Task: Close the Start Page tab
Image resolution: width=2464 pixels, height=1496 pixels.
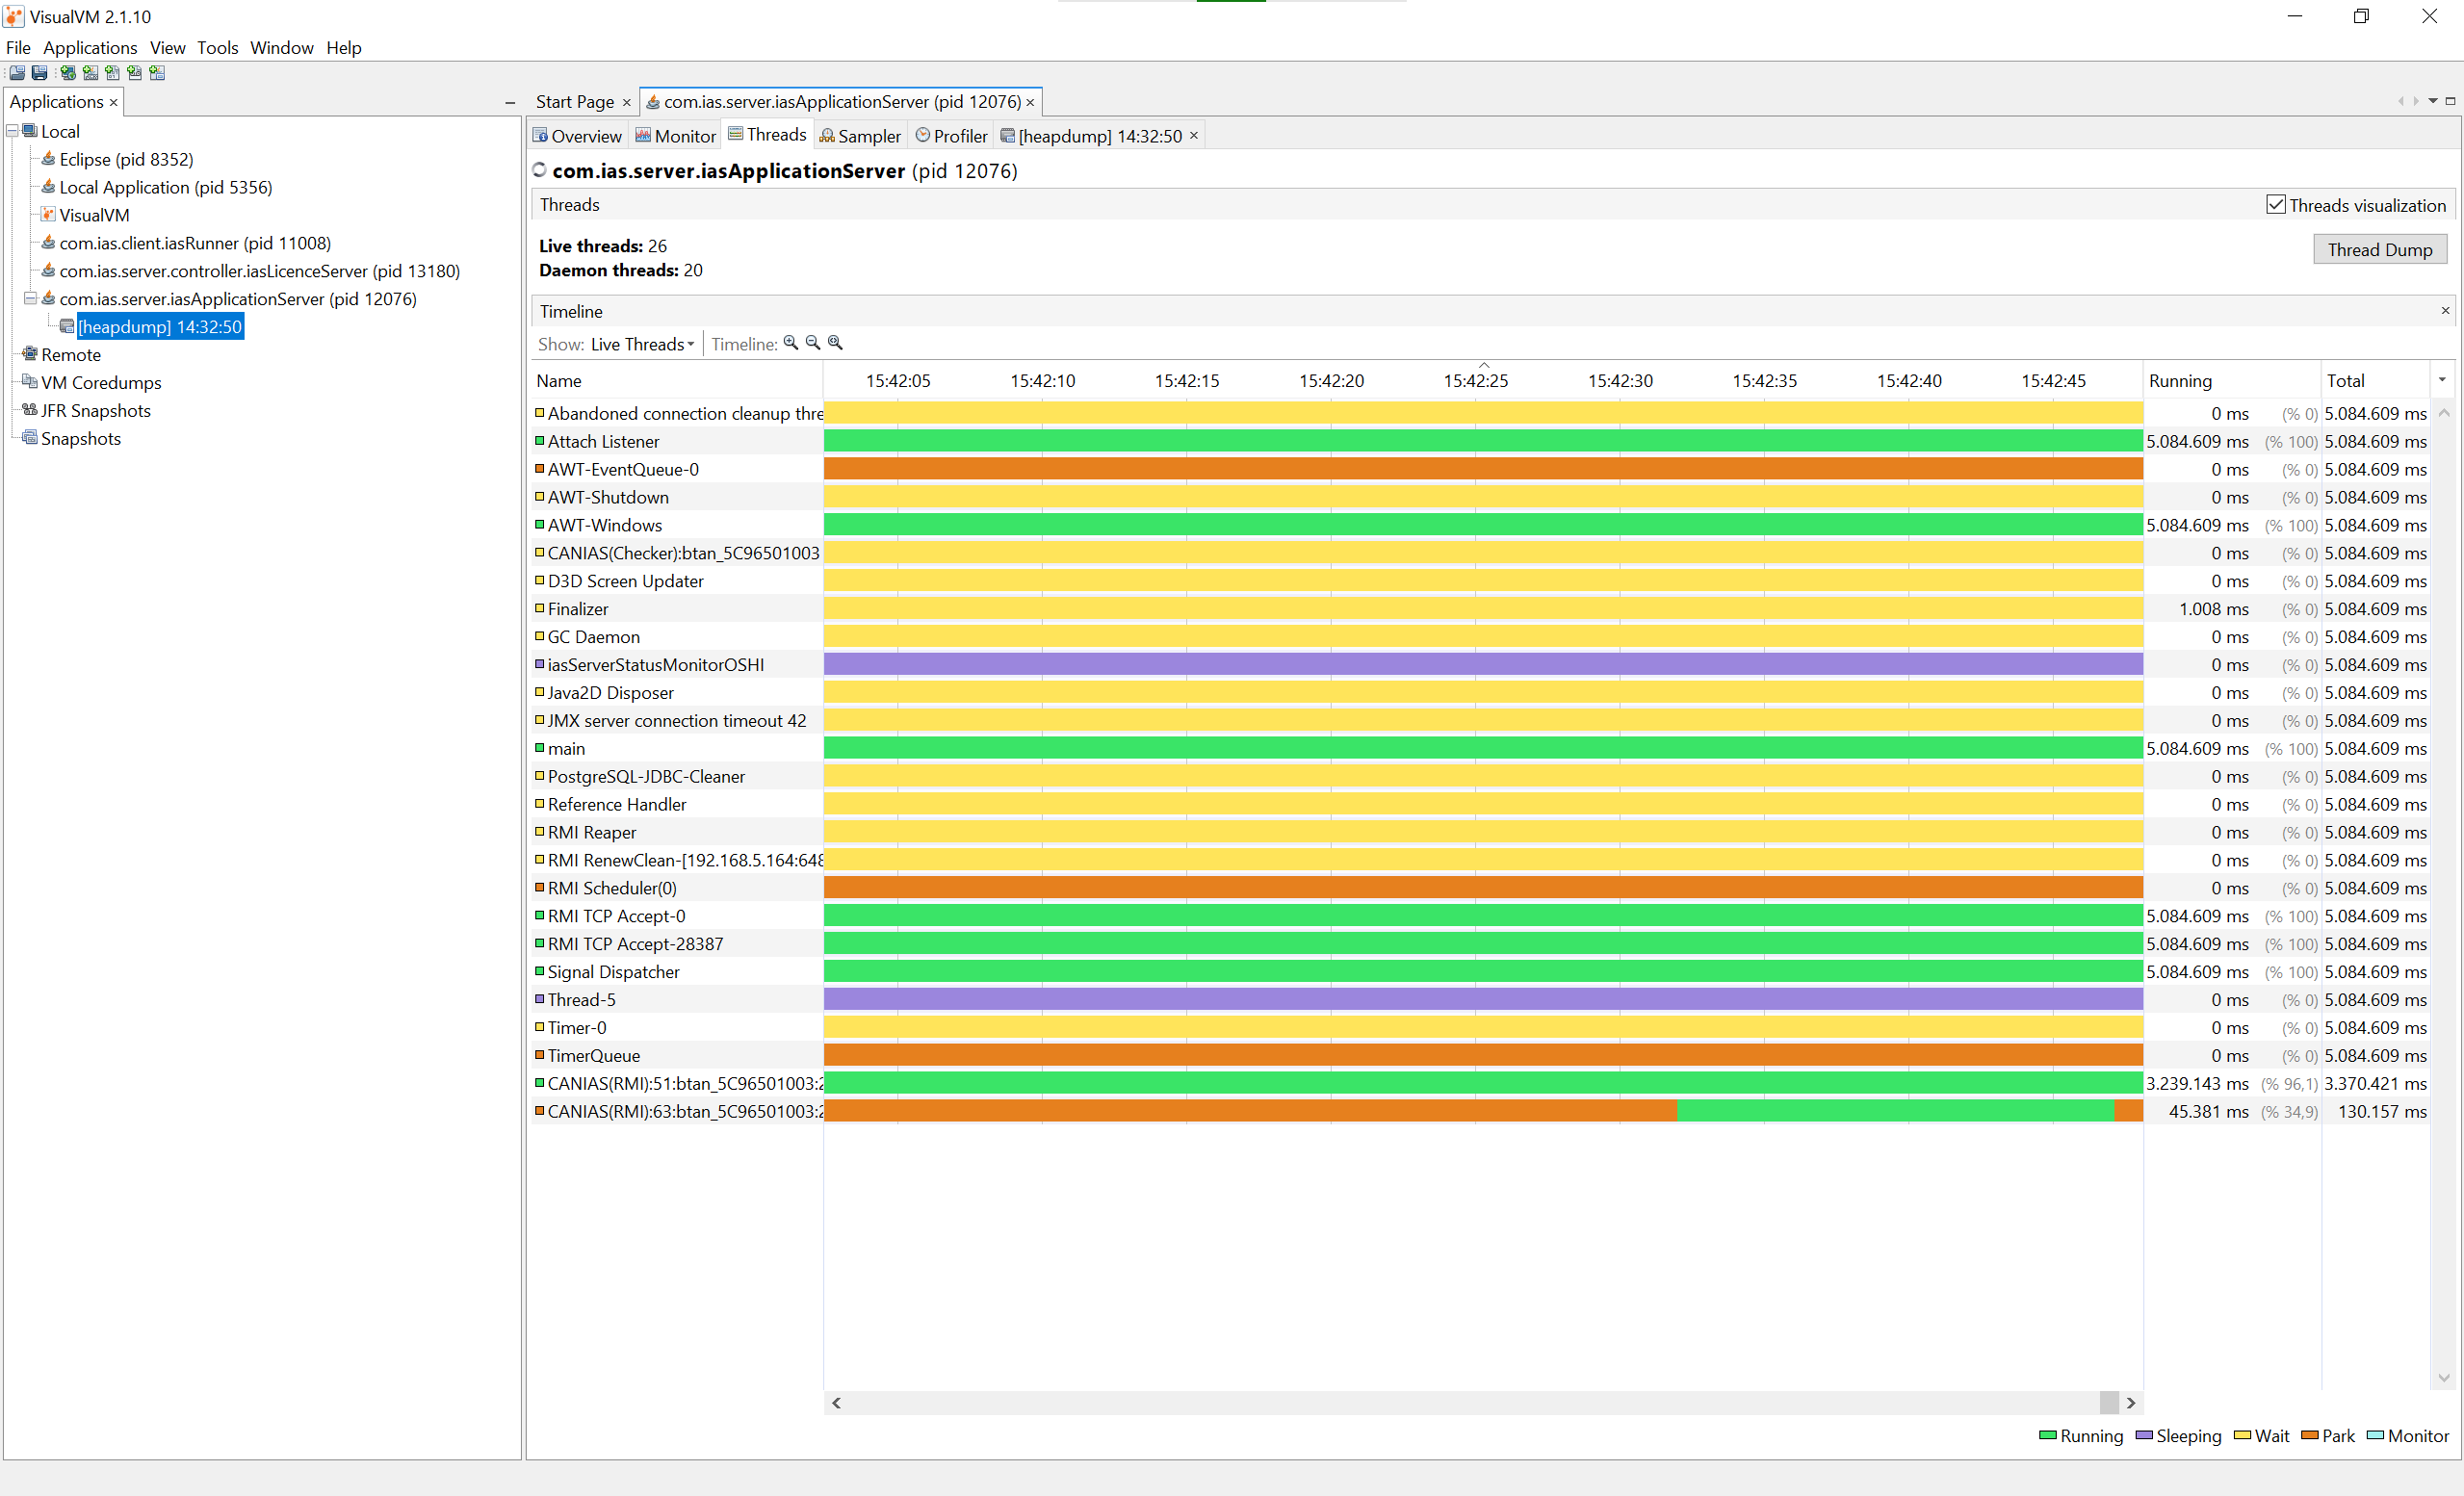Action: (627, 102)
